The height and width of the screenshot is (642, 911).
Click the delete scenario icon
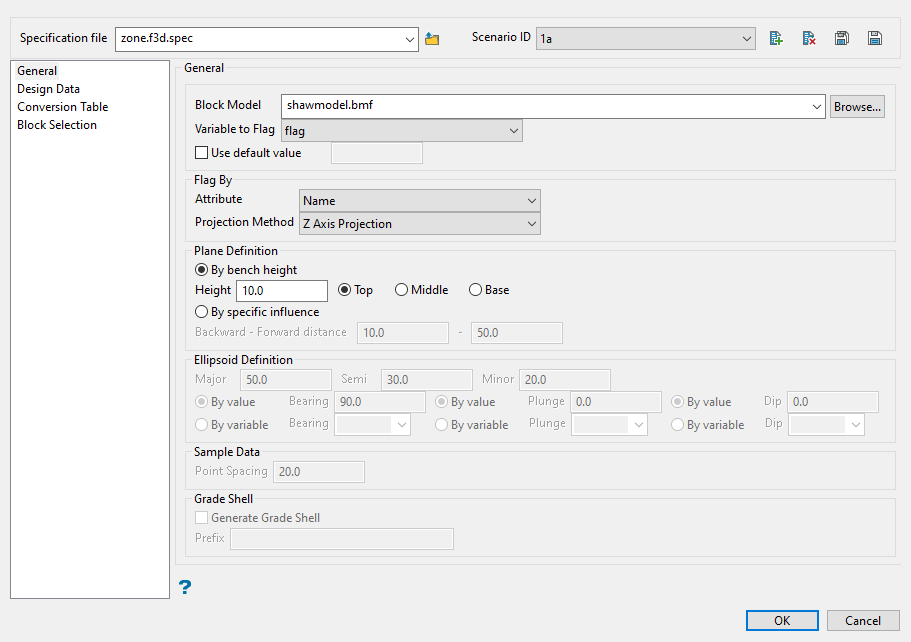tap(809, 39)
